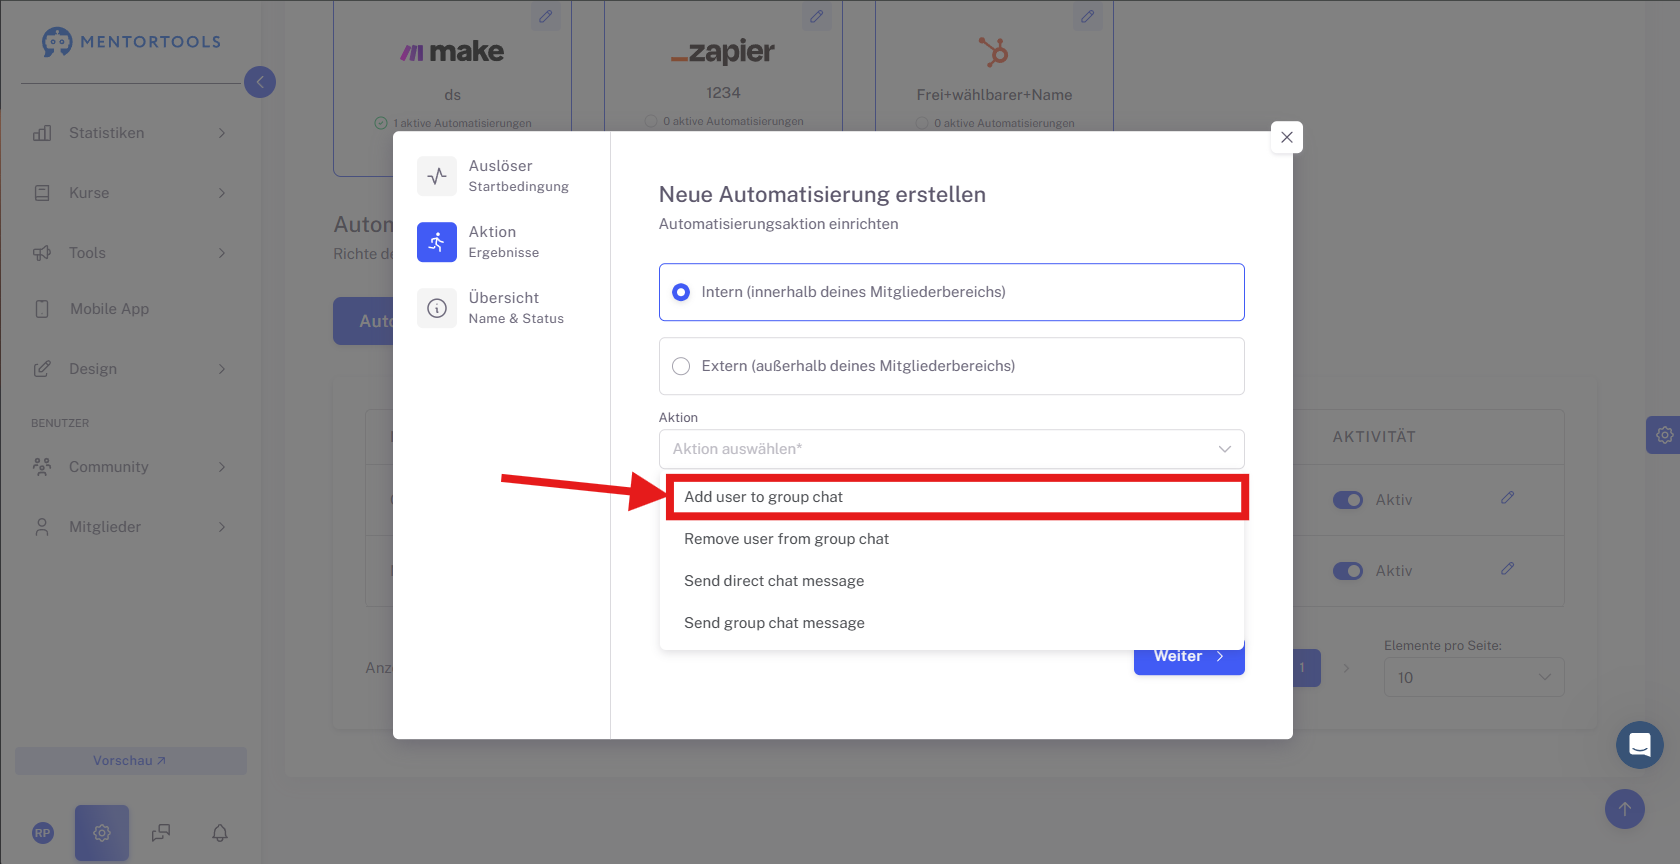Toggle the first Aktiv switch off
The width and height of the screenshot is (1680, 864).
click(1348, 500)
